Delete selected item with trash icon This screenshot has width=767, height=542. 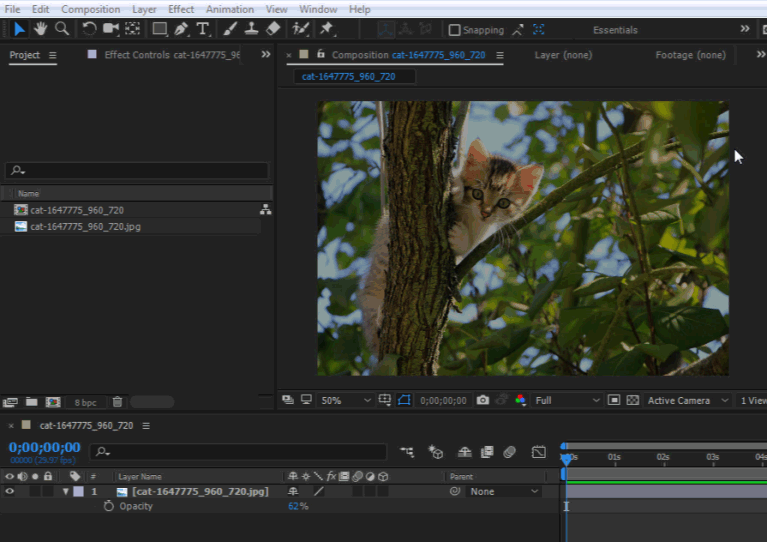117,402
